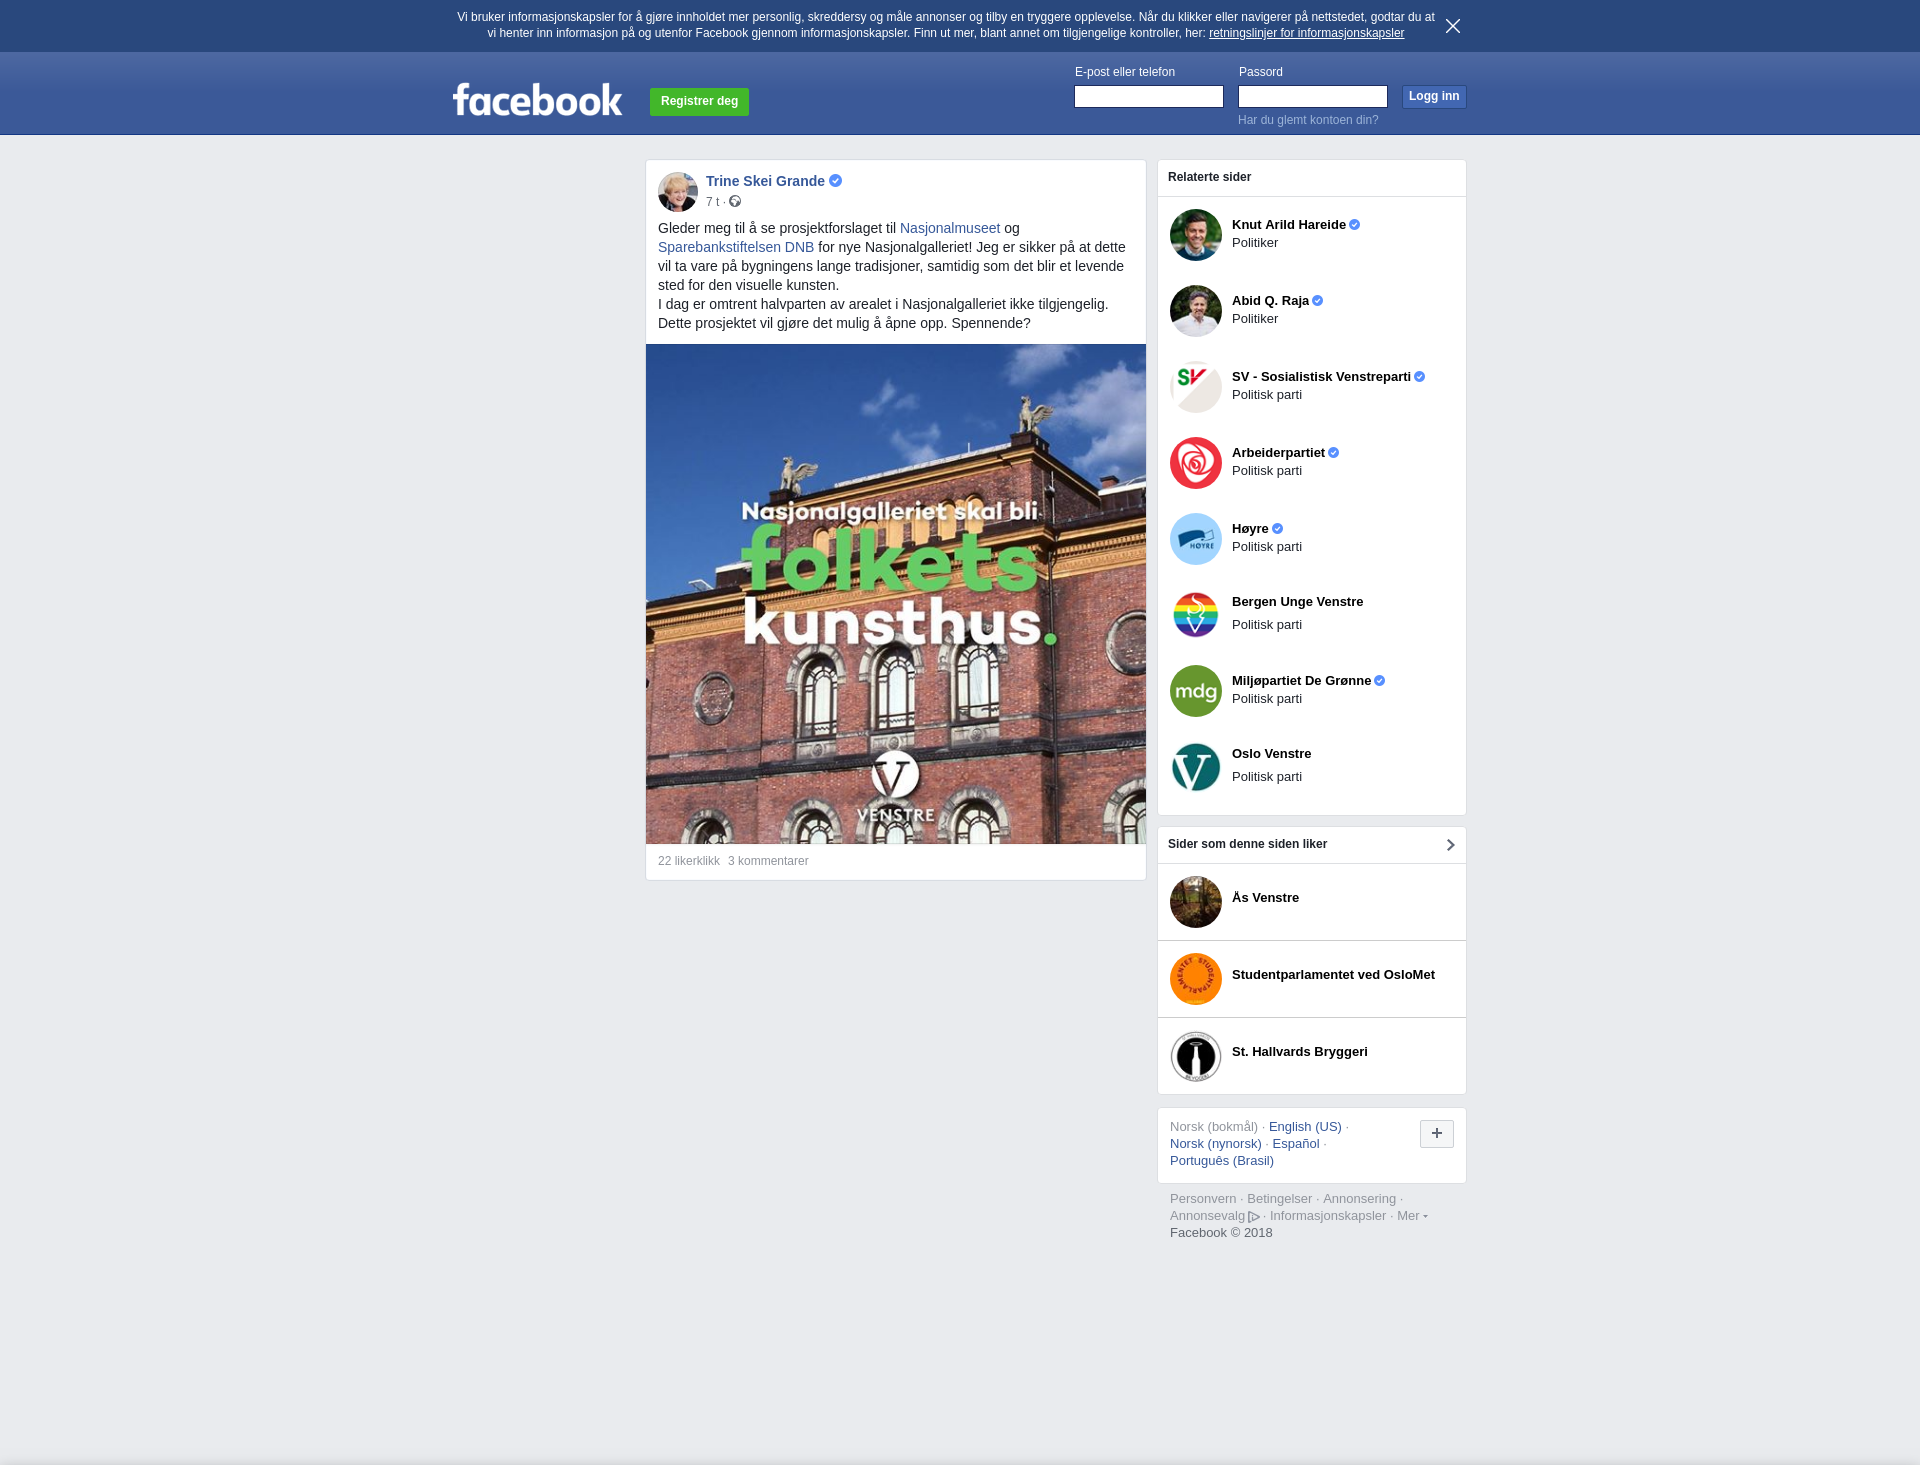Open 'retningslinjer for informasjonskapsler' link

pyautogui.click(x=1306, y=33)
